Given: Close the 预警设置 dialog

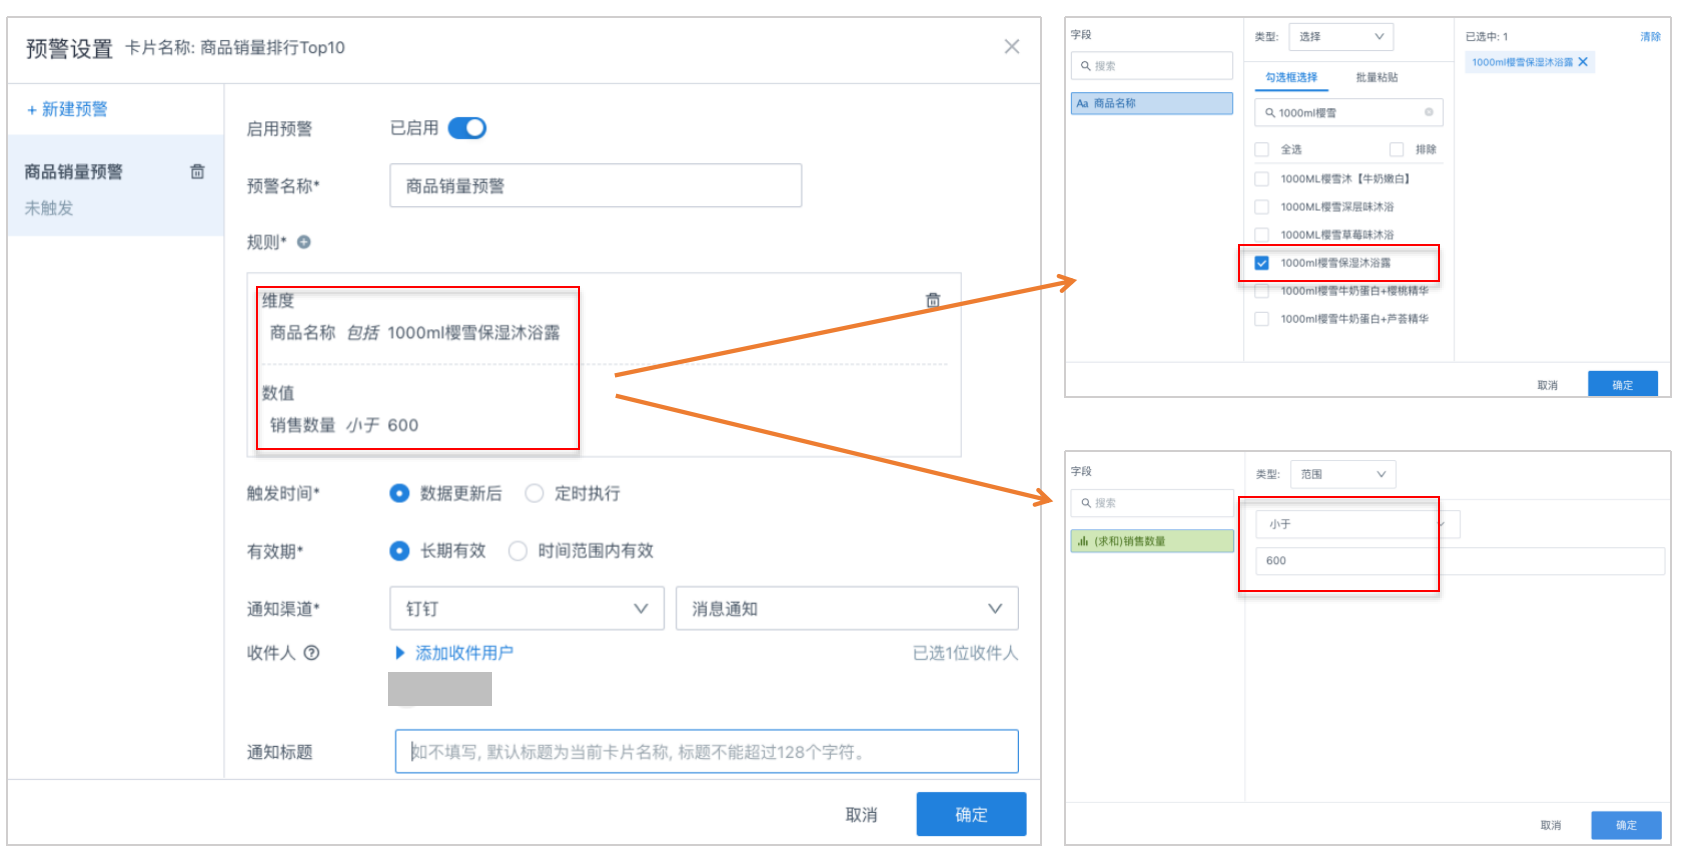Looking at the screenshot, I should pyautogui.click(x=1011, y=47).
